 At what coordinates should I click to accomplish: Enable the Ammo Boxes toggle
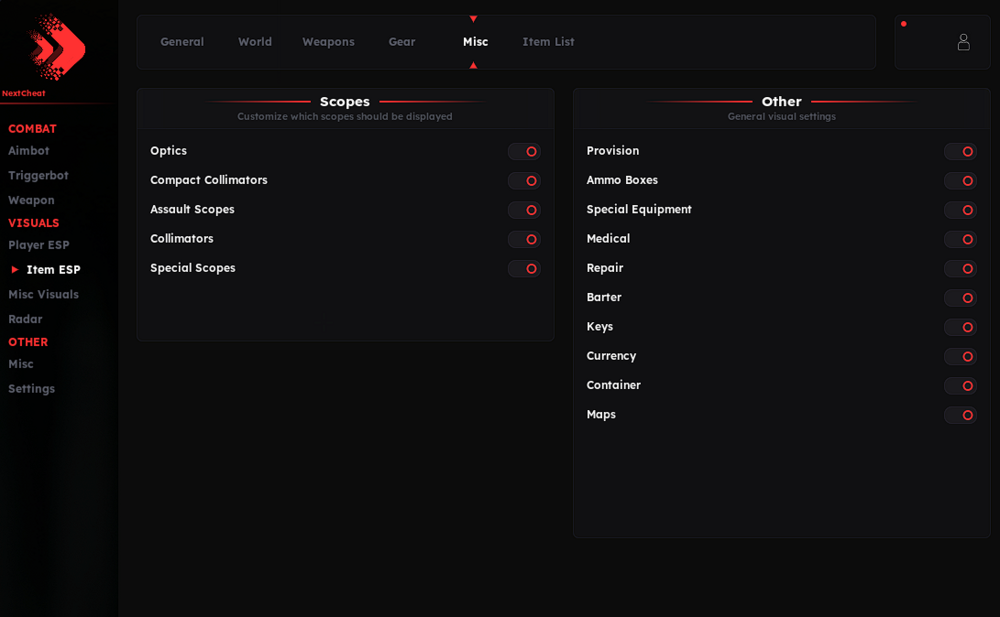[960, 181]
